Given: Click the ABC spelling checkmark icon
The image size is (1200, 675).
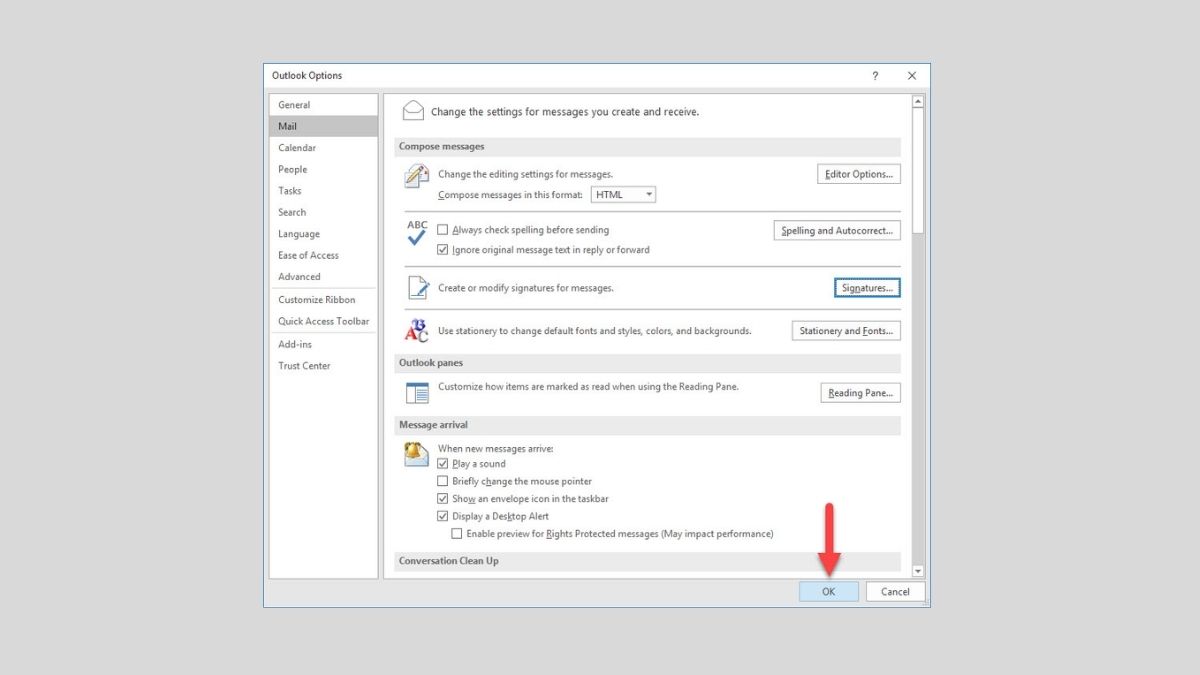Looking at the screenshot, I should click(417, 233).
